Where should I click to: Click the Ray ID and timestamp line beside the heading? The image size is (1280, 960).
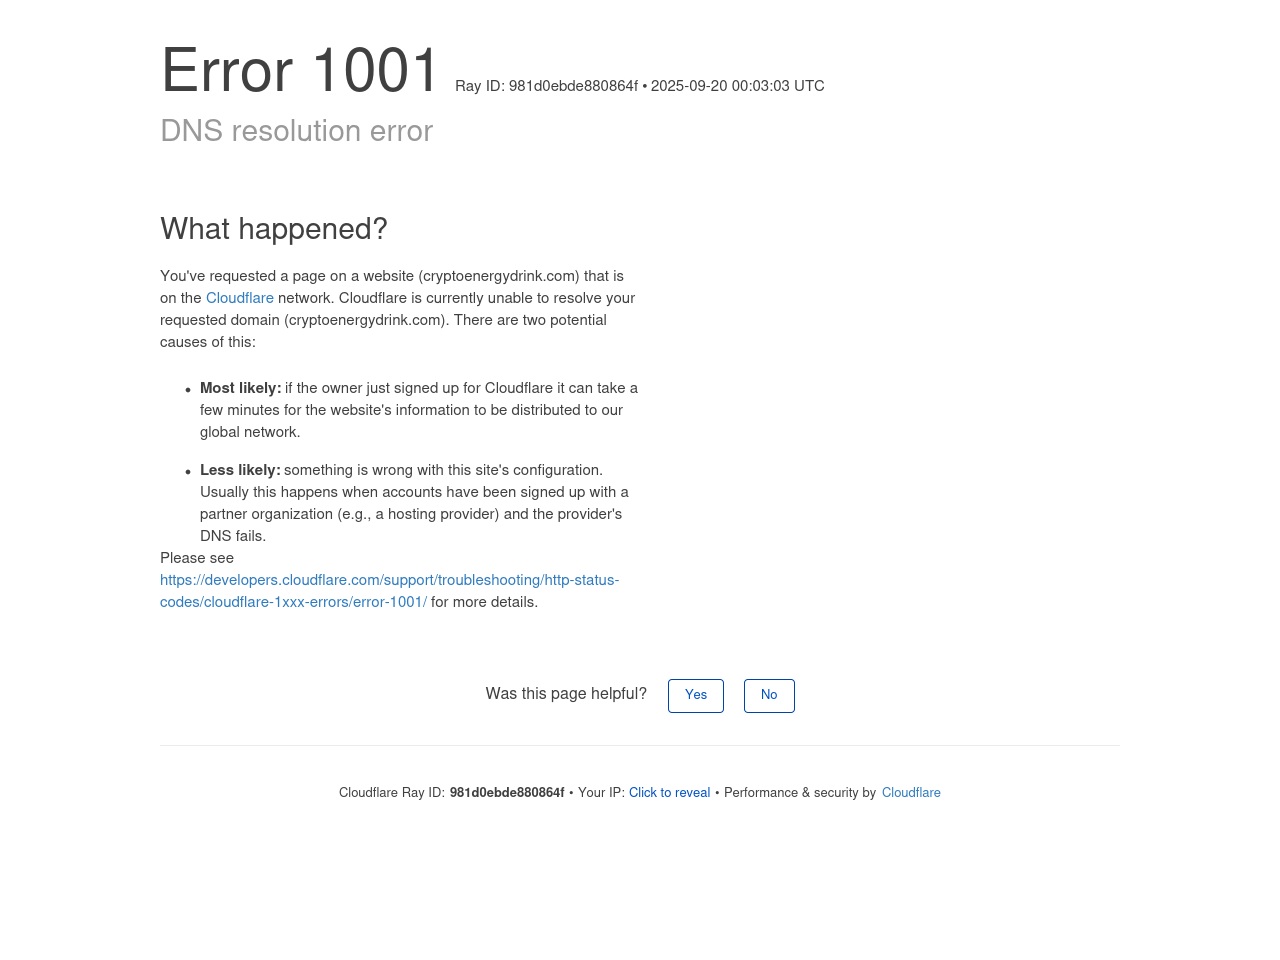pyautogui.click(x=640, y=87)
